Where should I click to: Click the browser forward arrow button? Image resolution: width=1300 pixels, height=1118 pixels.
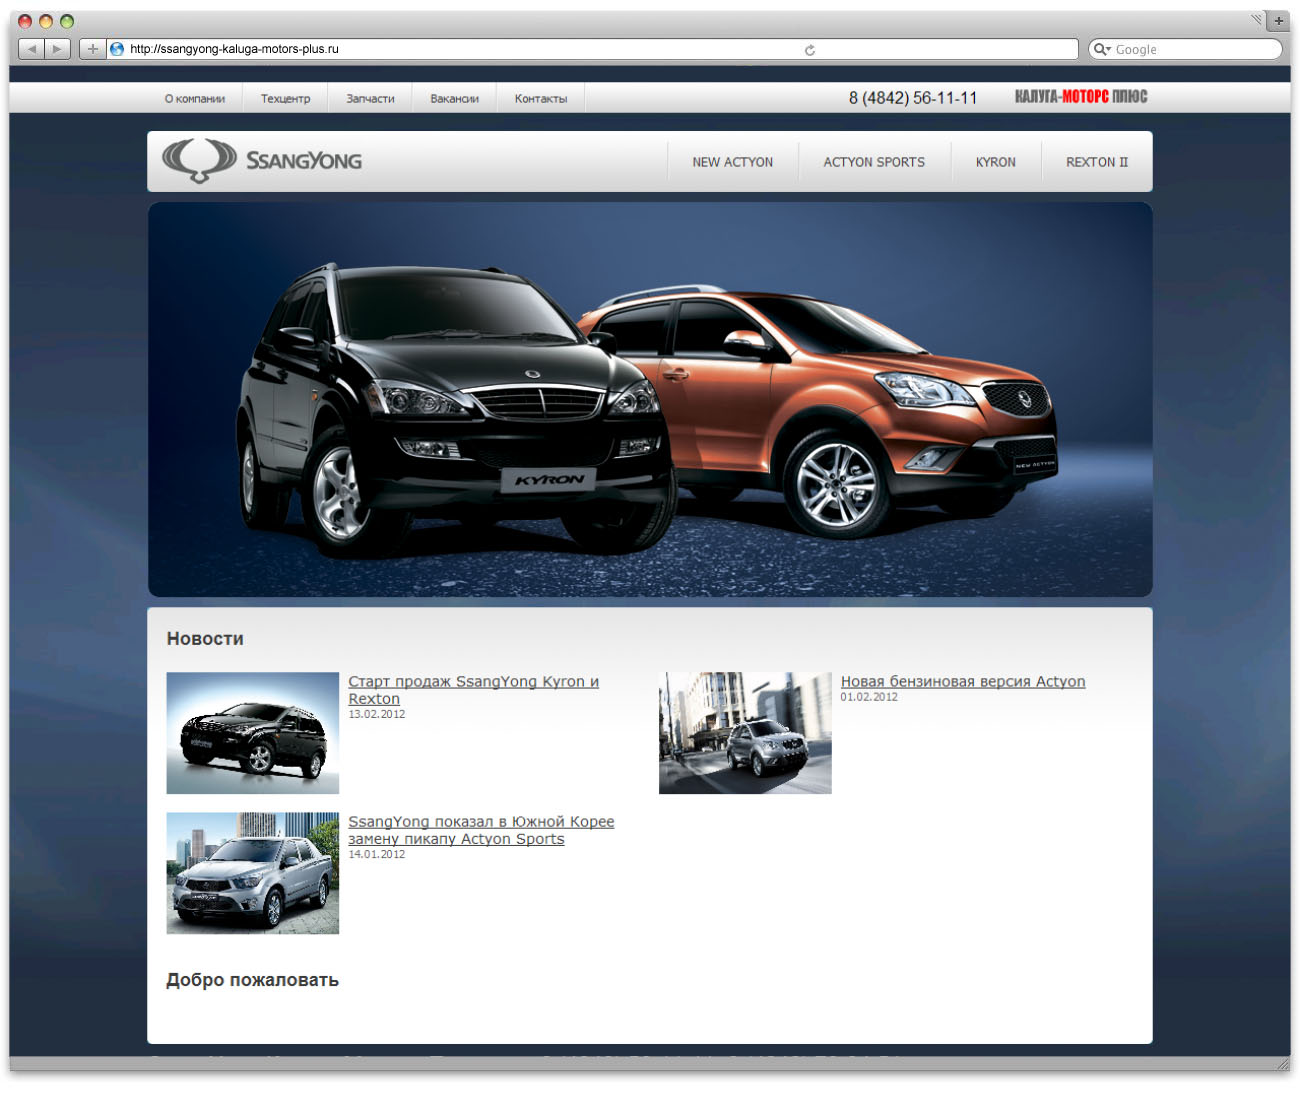pyautogui.click(x=58, y=49)
